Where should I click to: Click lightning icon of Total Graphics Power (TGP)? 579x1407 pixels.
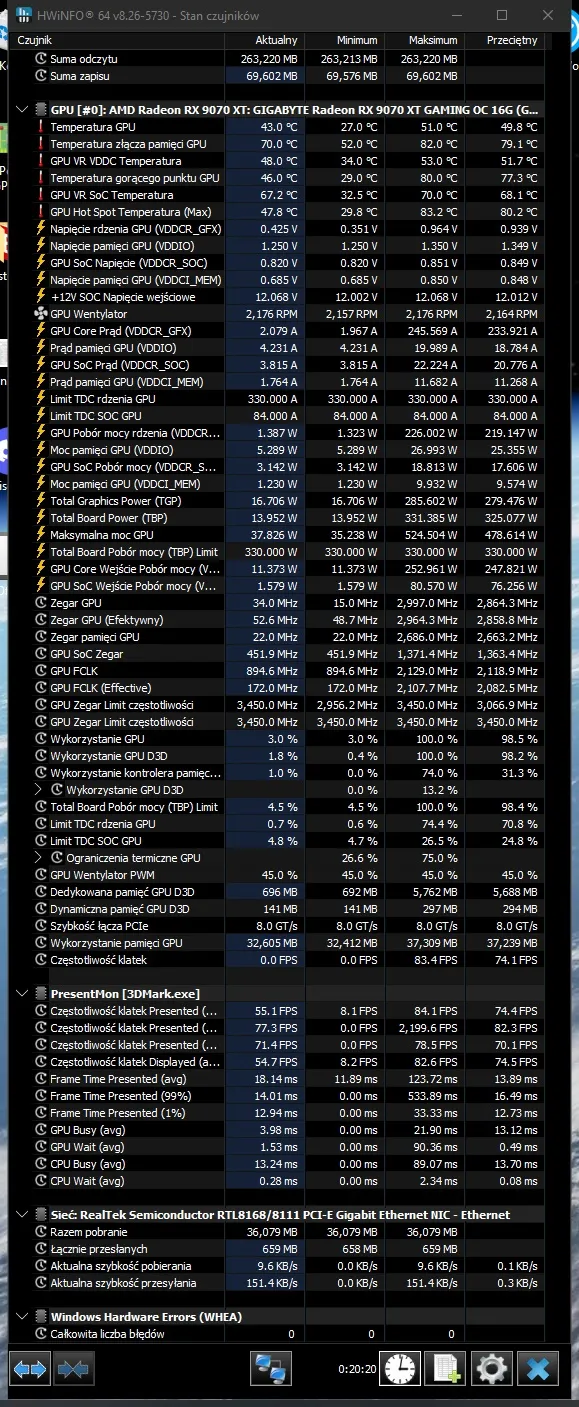pos(41,501)
